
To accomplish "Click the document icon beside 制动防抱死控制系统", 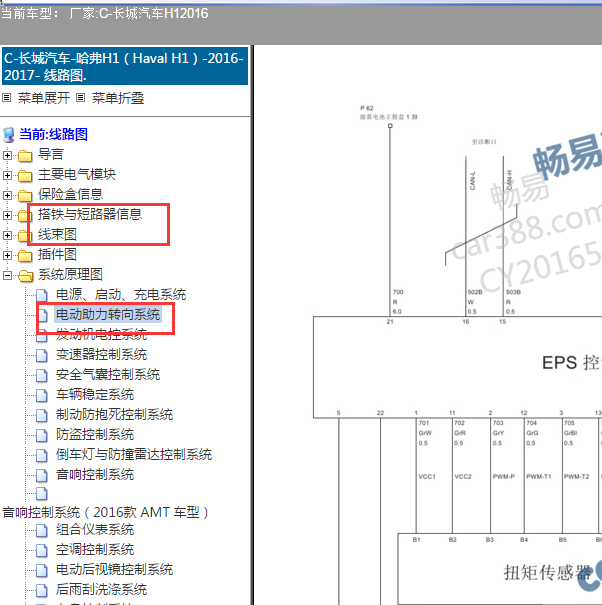I will pyautogui.click(x=42, y=416).
